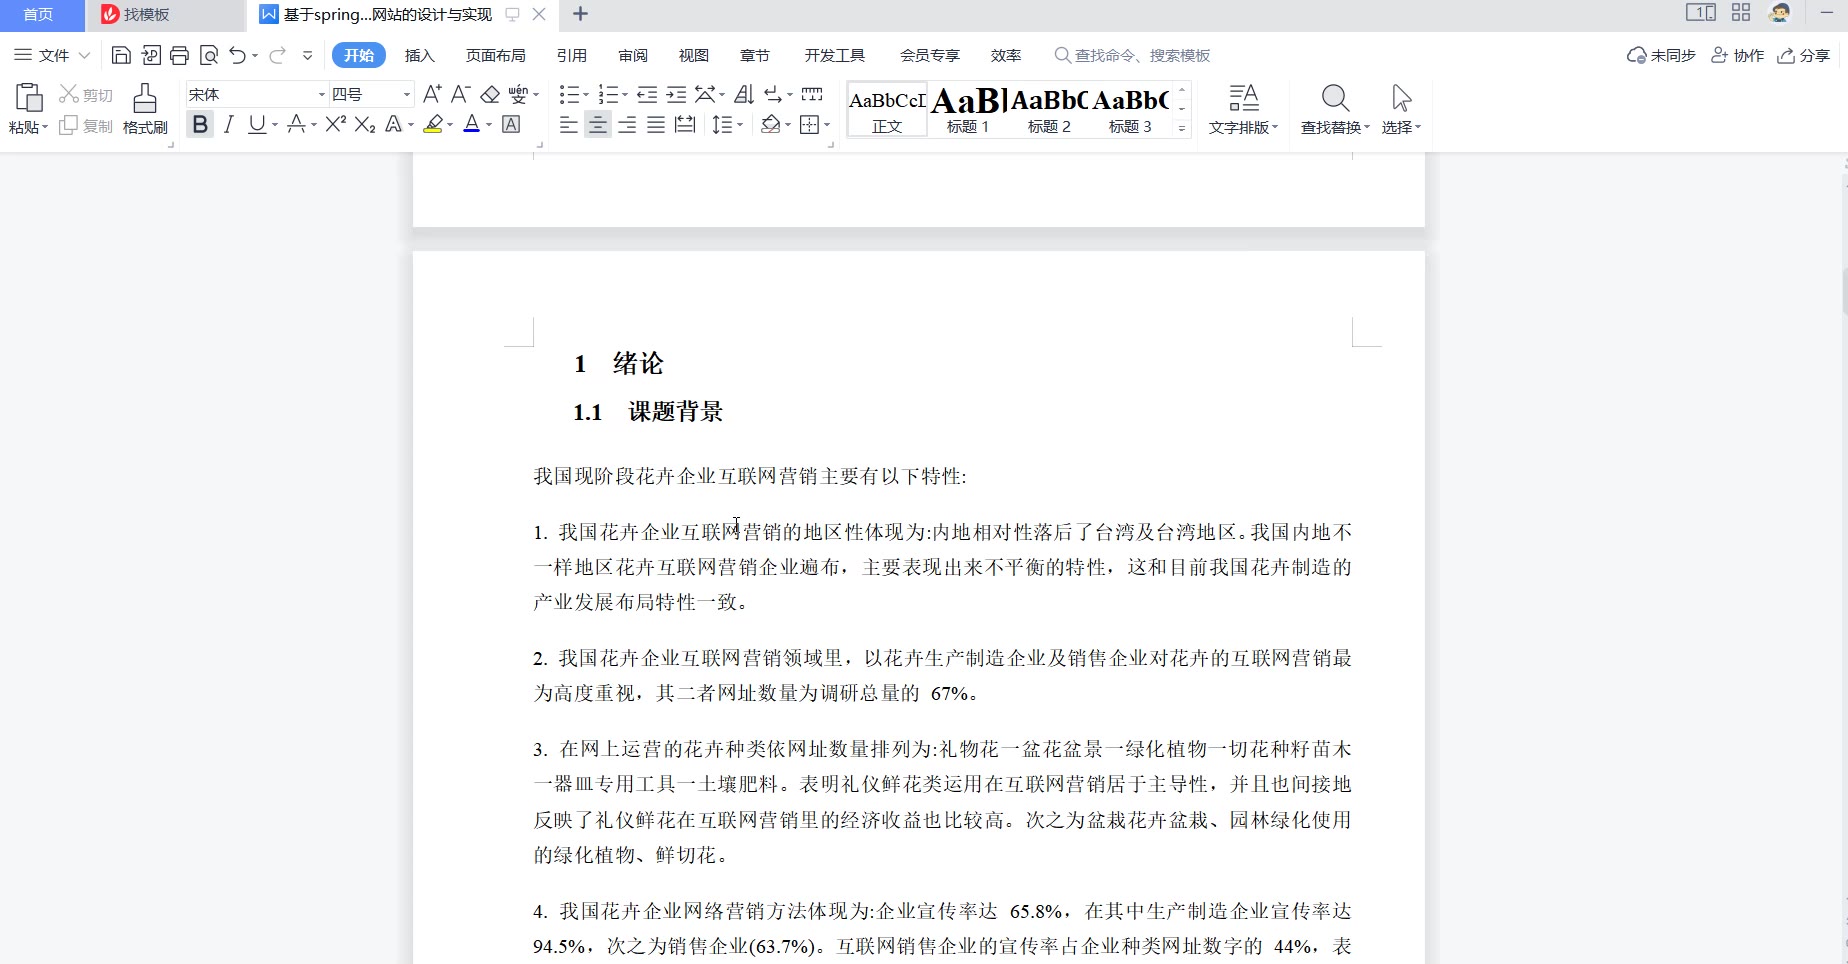The height and width of the screenshot is (964, 1848).
Task: Click the Paste clipboard icon
Action: (x=28, y=98)
